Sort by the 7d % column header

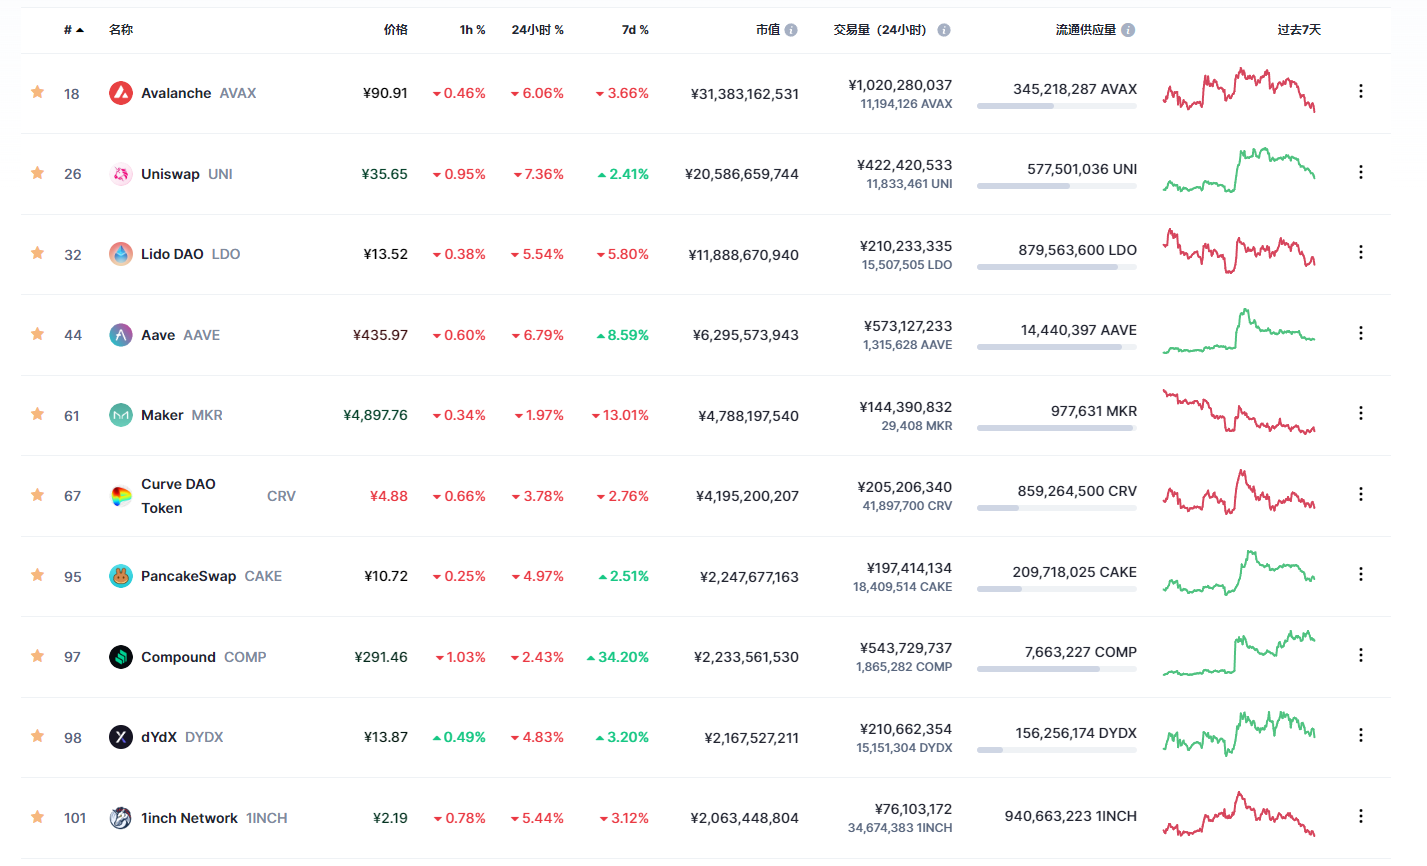(x=635, y=30)
